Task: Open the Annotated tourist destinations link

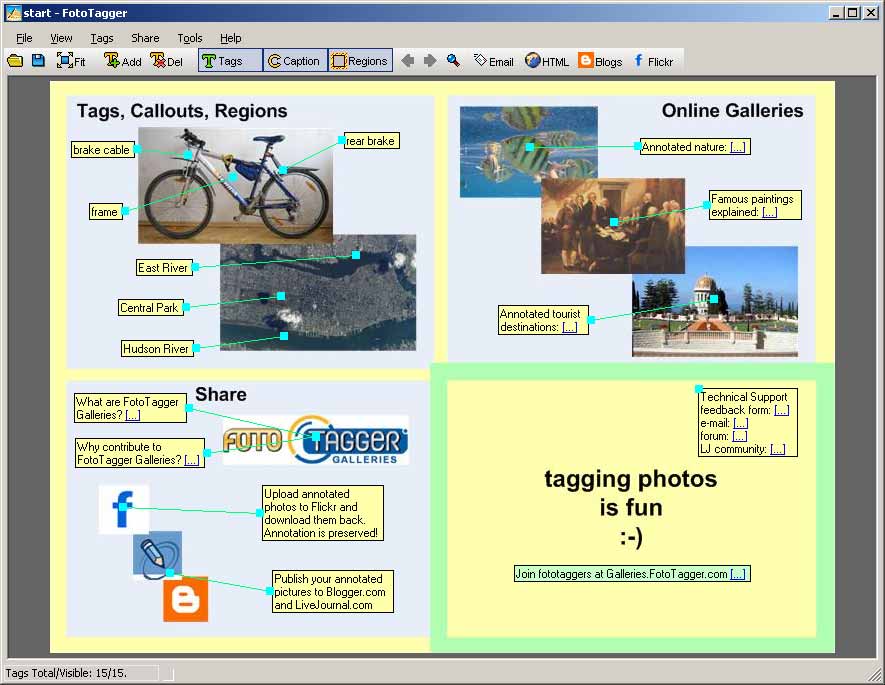Action: (x=569, y=327)
